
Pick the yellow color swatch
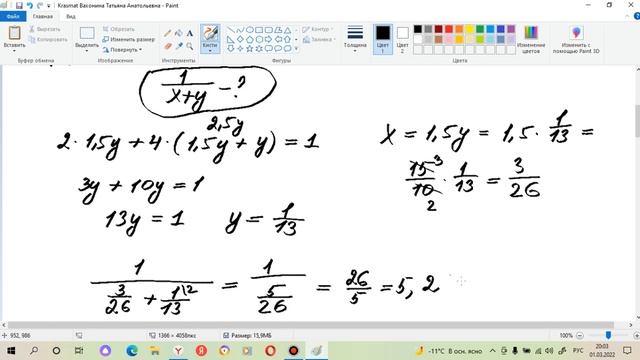click(470, 29)
